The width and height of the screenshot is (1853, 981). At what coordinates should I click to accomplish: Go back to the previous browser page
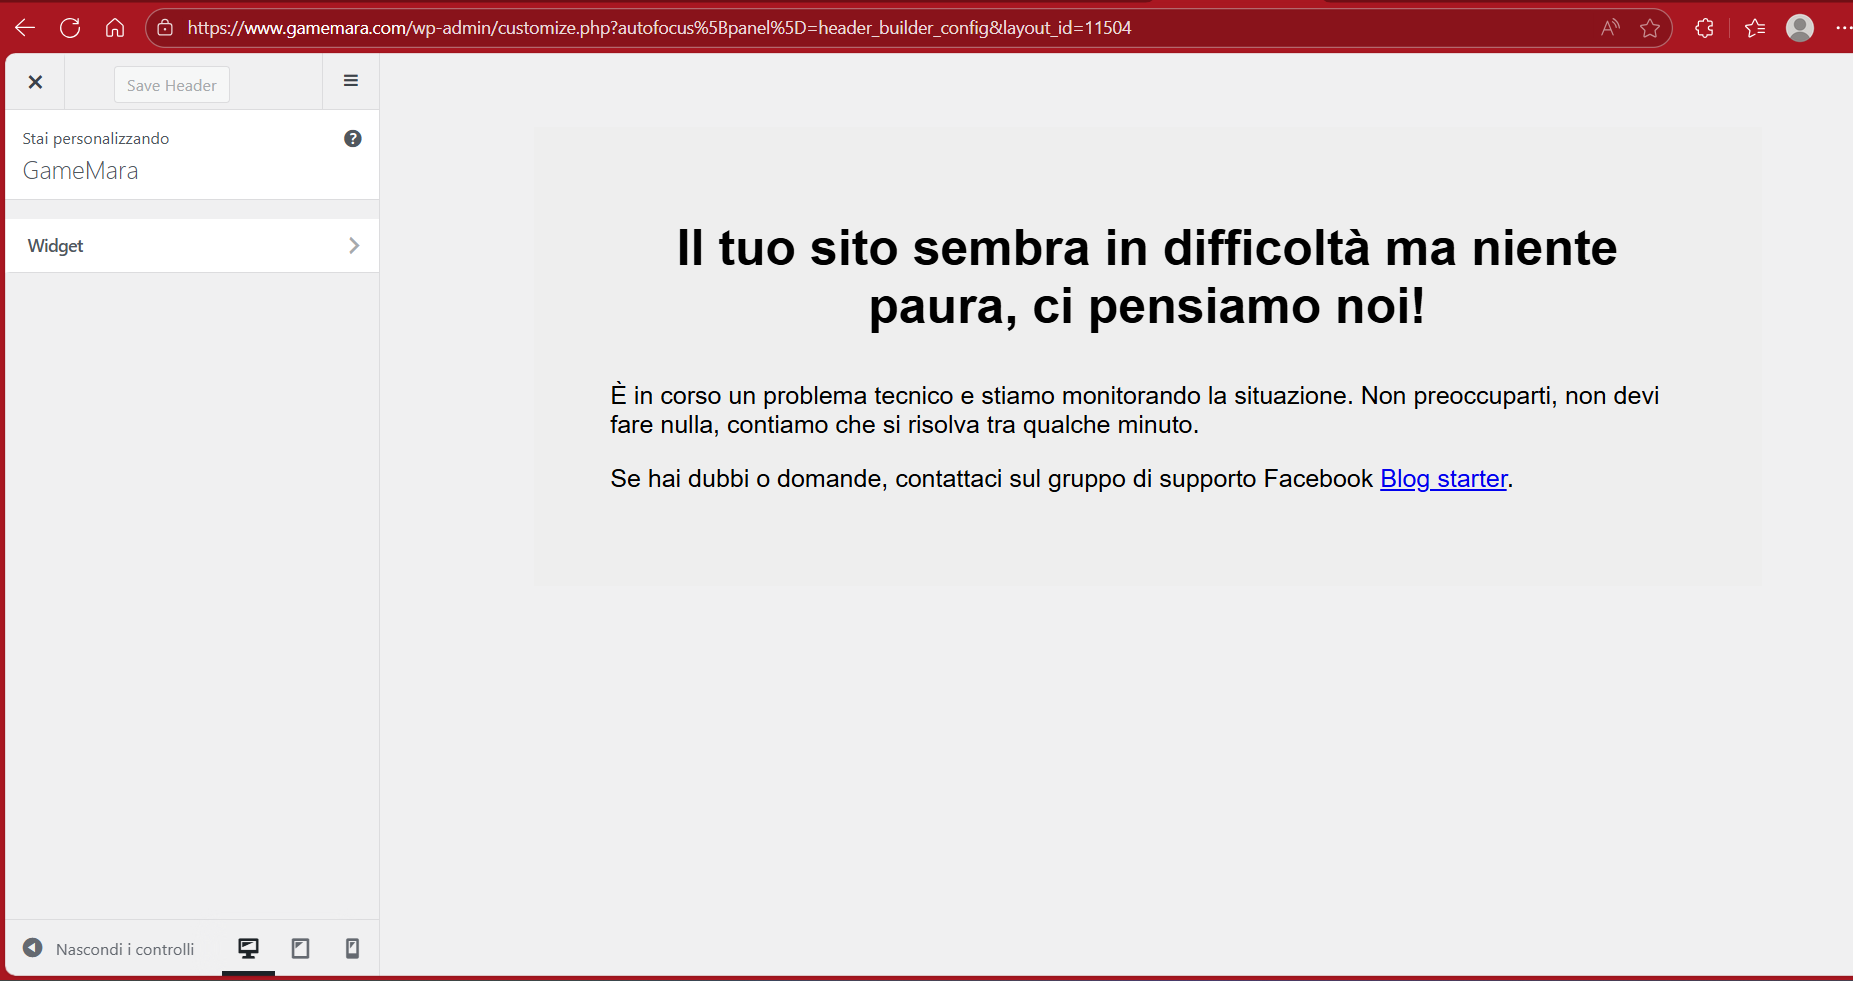tap(25, 28)
